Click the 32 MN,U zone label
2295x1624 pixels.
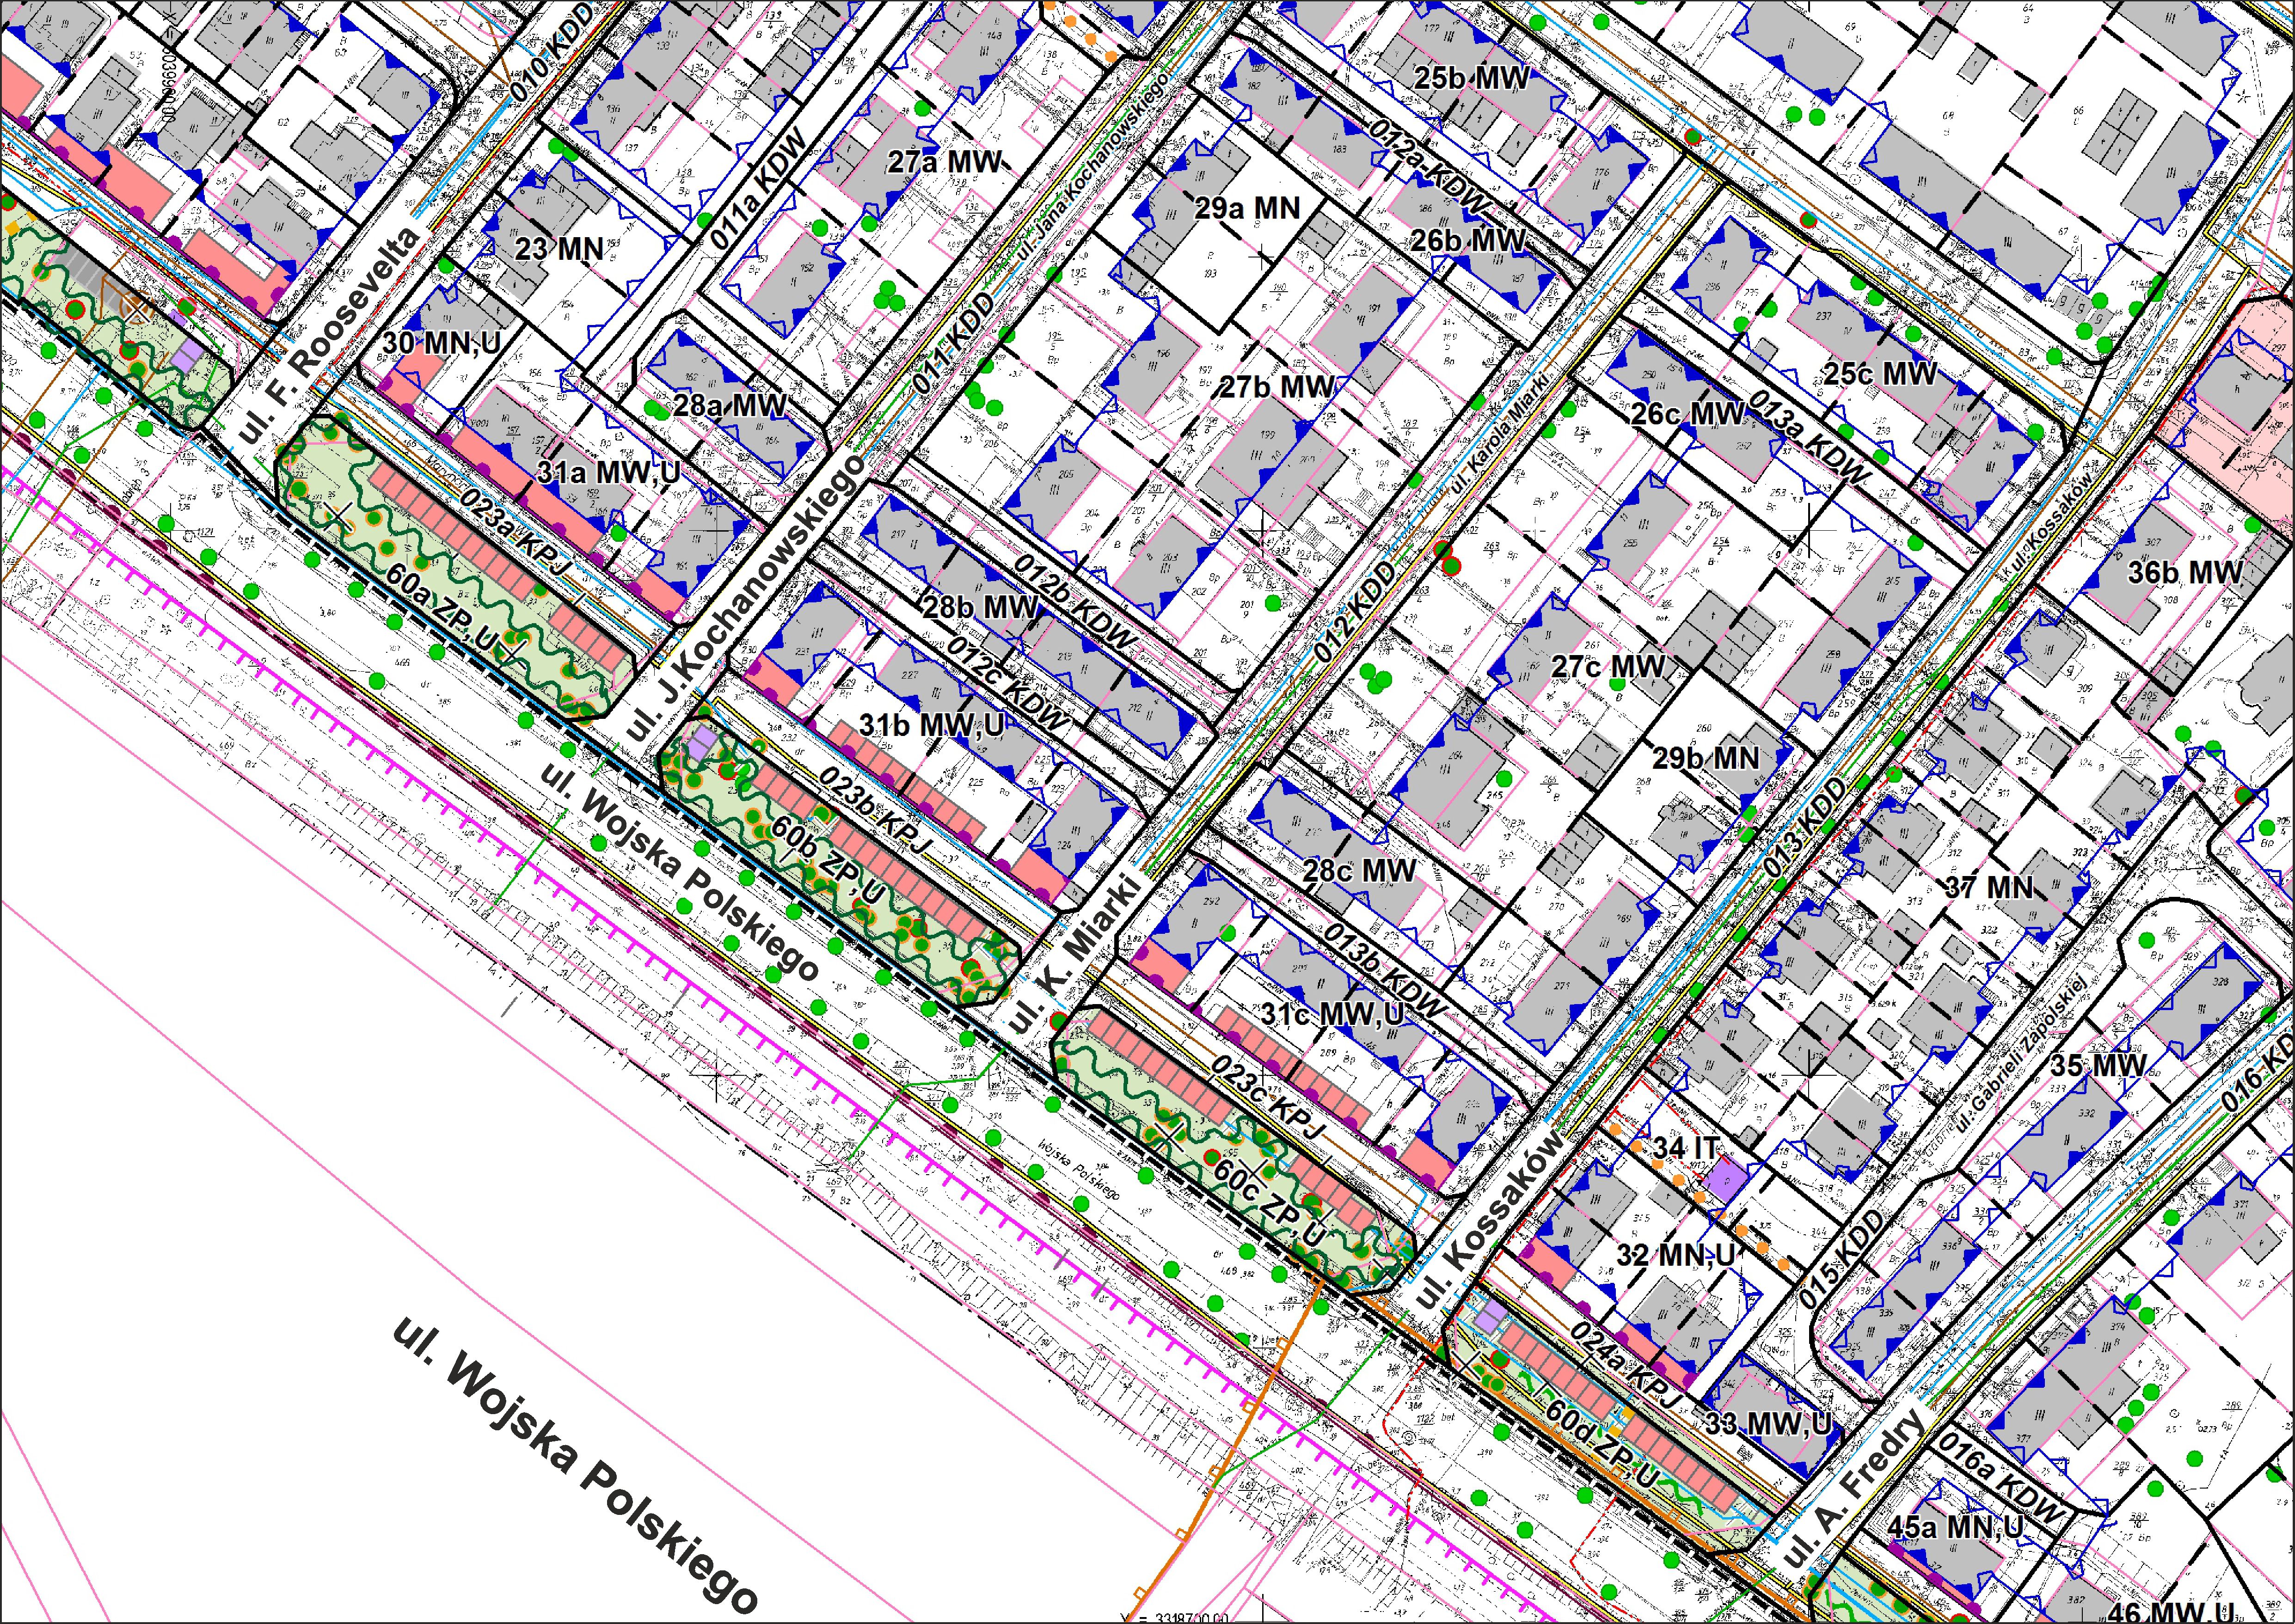click(x=1676, y=1255)
